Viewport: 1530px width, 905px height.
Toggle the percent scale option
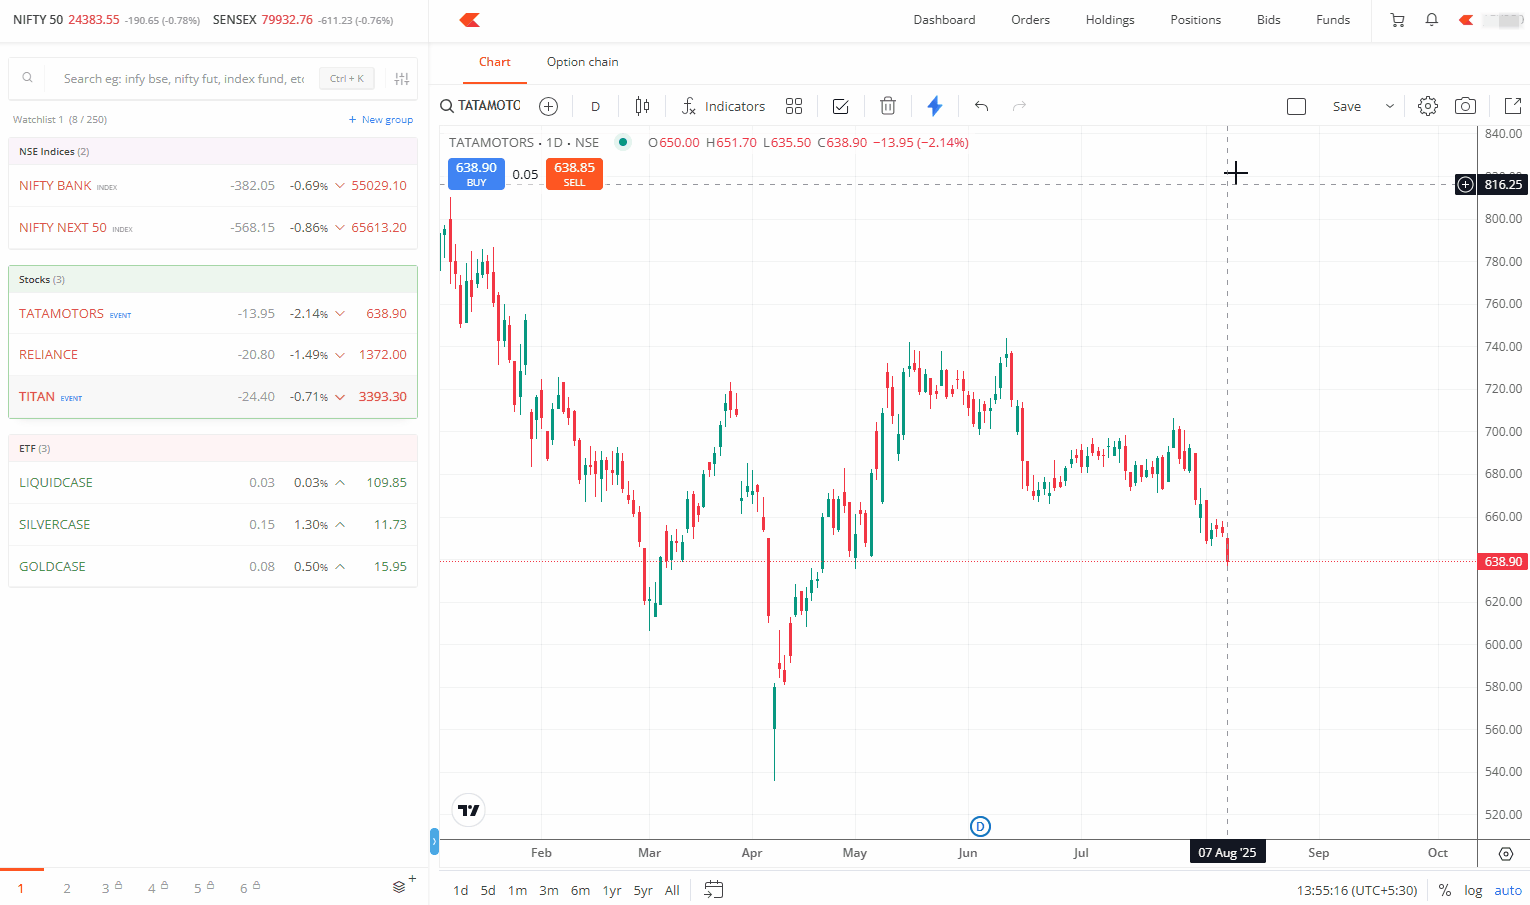coord(1445,890)
